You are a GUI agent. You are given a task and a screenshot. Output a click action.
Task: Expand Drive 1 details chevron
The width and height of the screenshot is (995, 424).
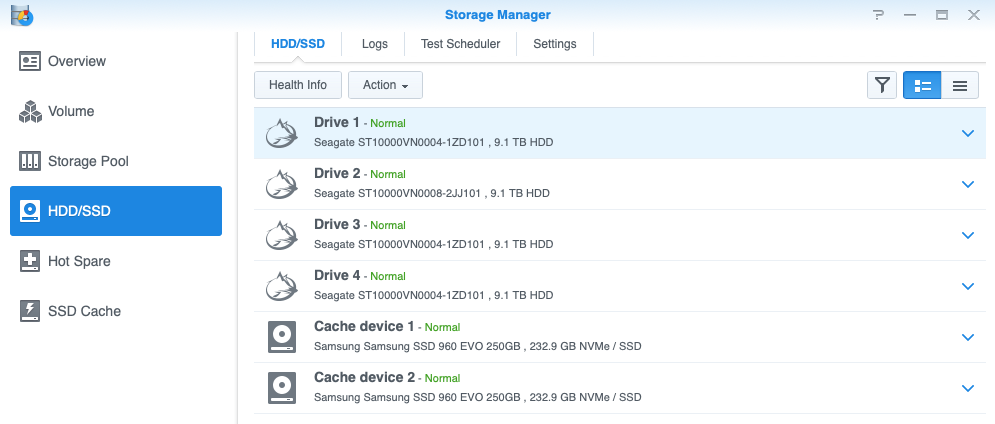click(x=967, y=133)
